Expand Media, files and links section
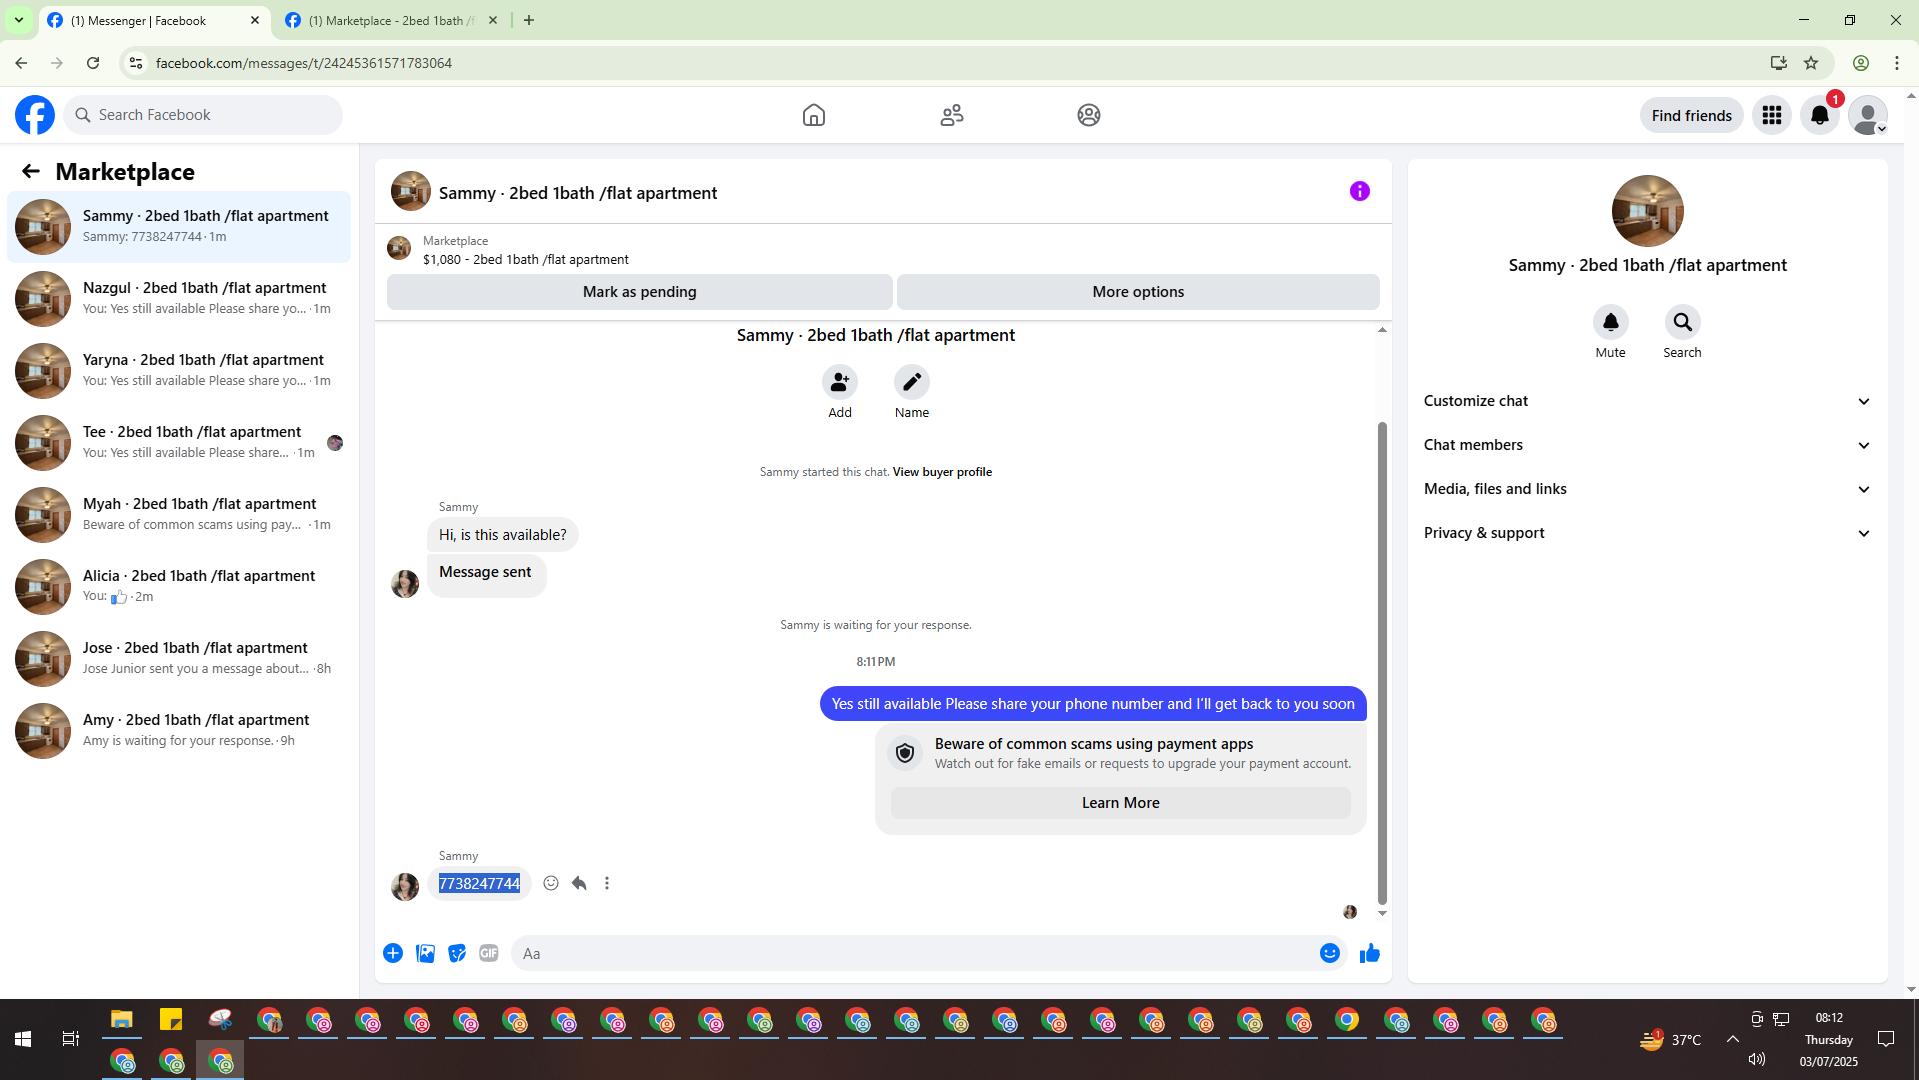 click(x=1647, y=489)
